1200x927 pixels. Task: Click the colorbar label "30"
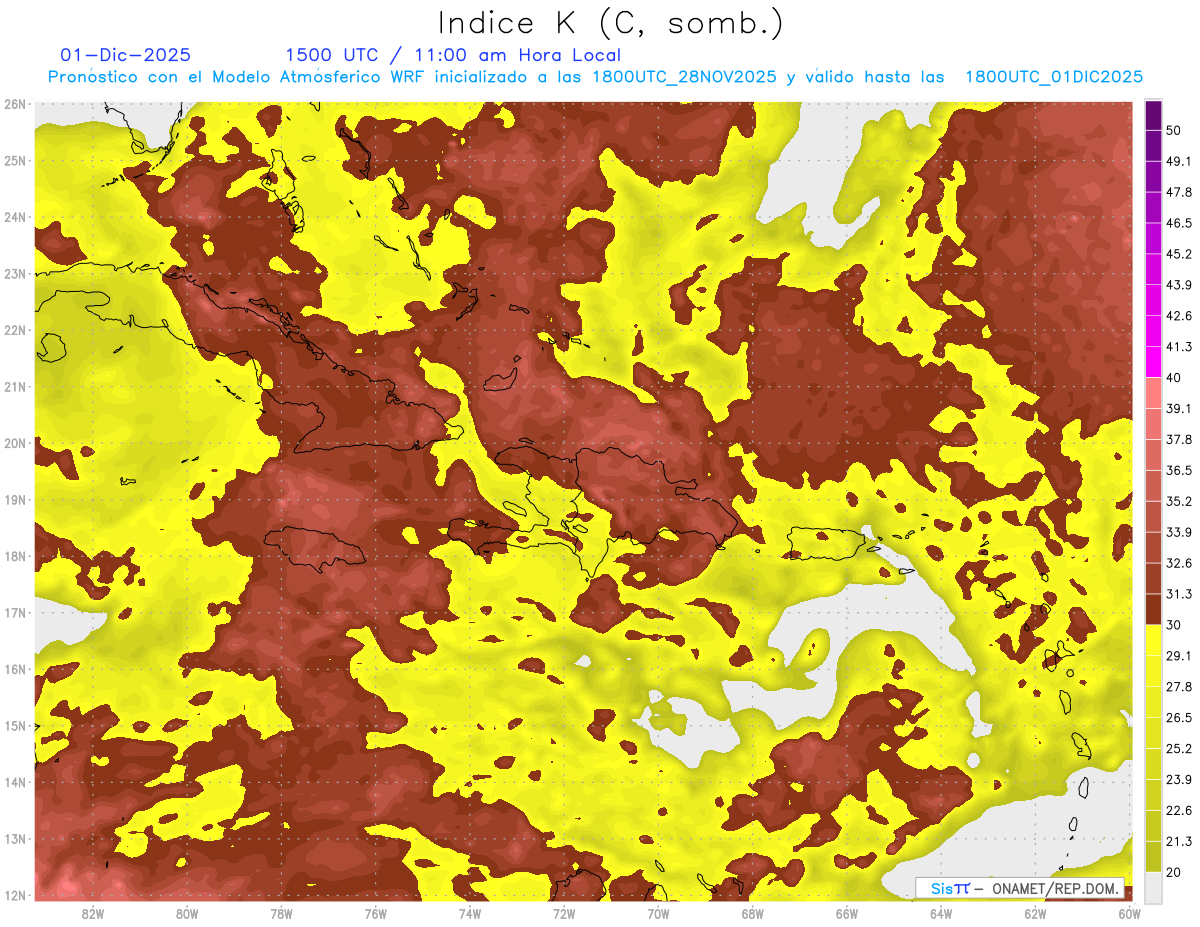point(1174,624)
